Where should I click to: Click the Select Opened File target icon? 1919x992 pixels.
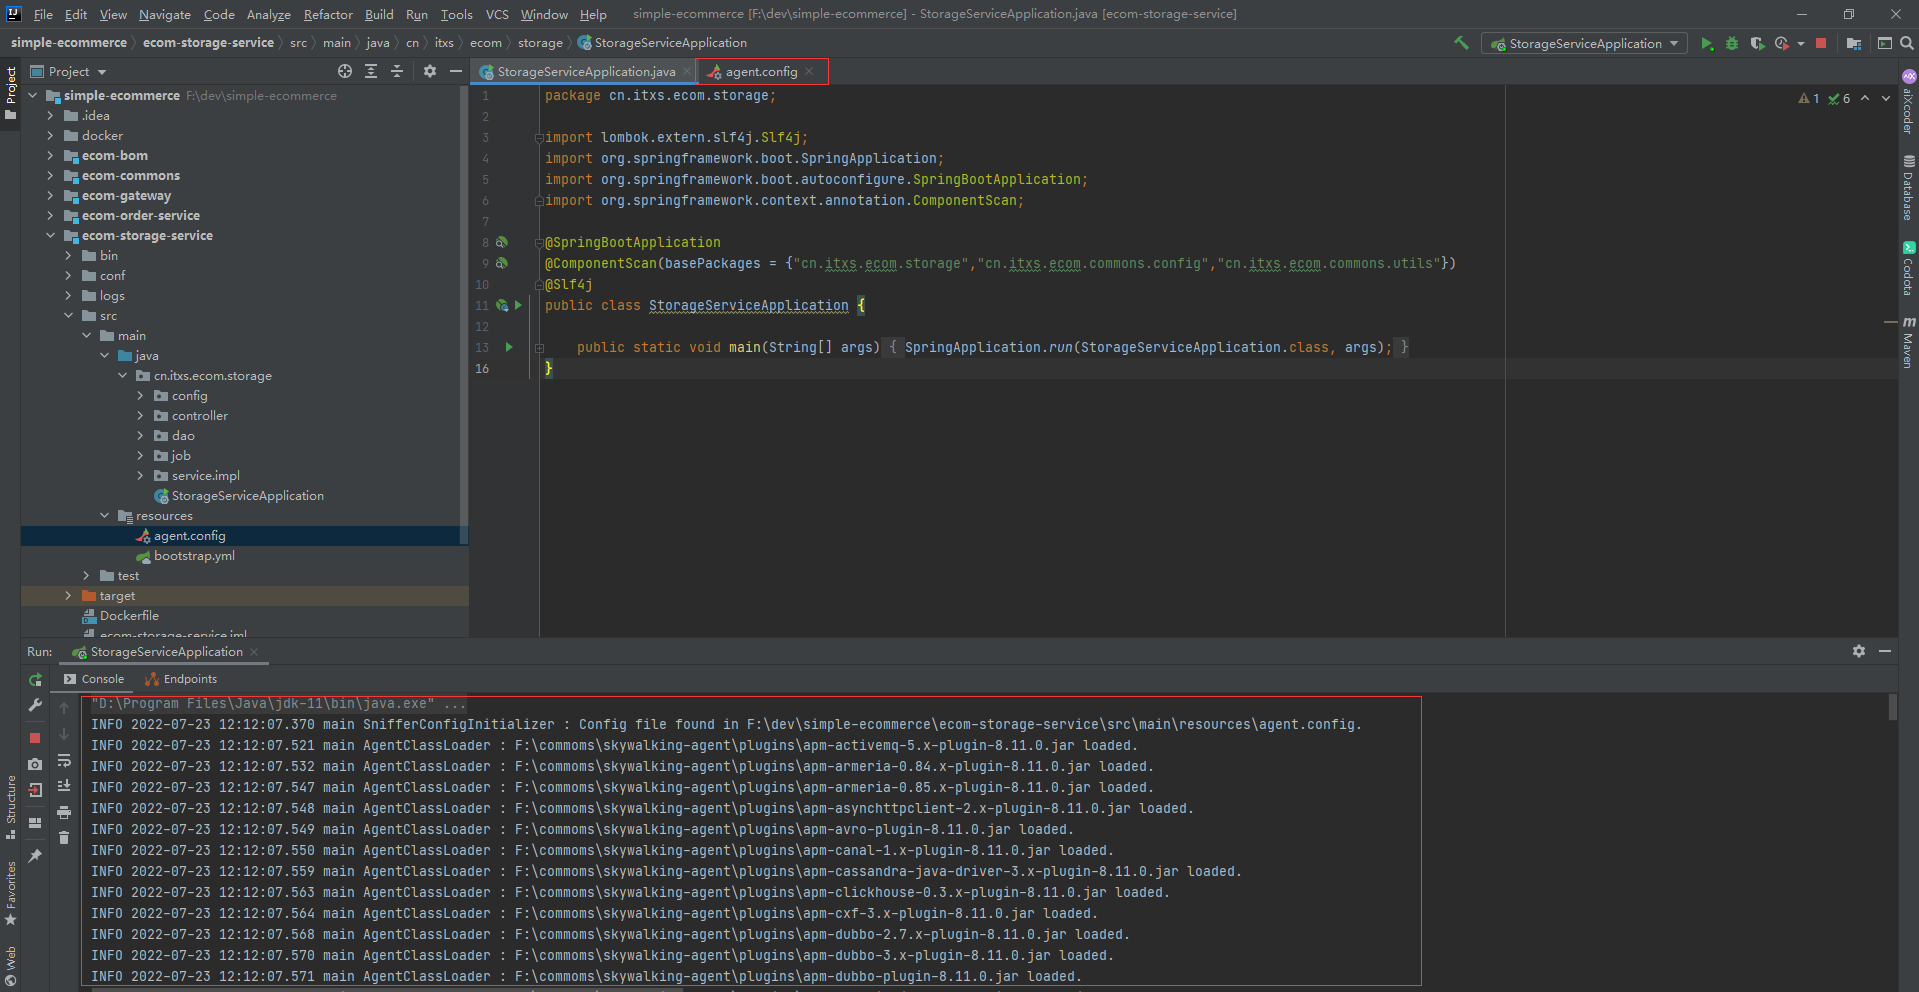click(345, 71)
